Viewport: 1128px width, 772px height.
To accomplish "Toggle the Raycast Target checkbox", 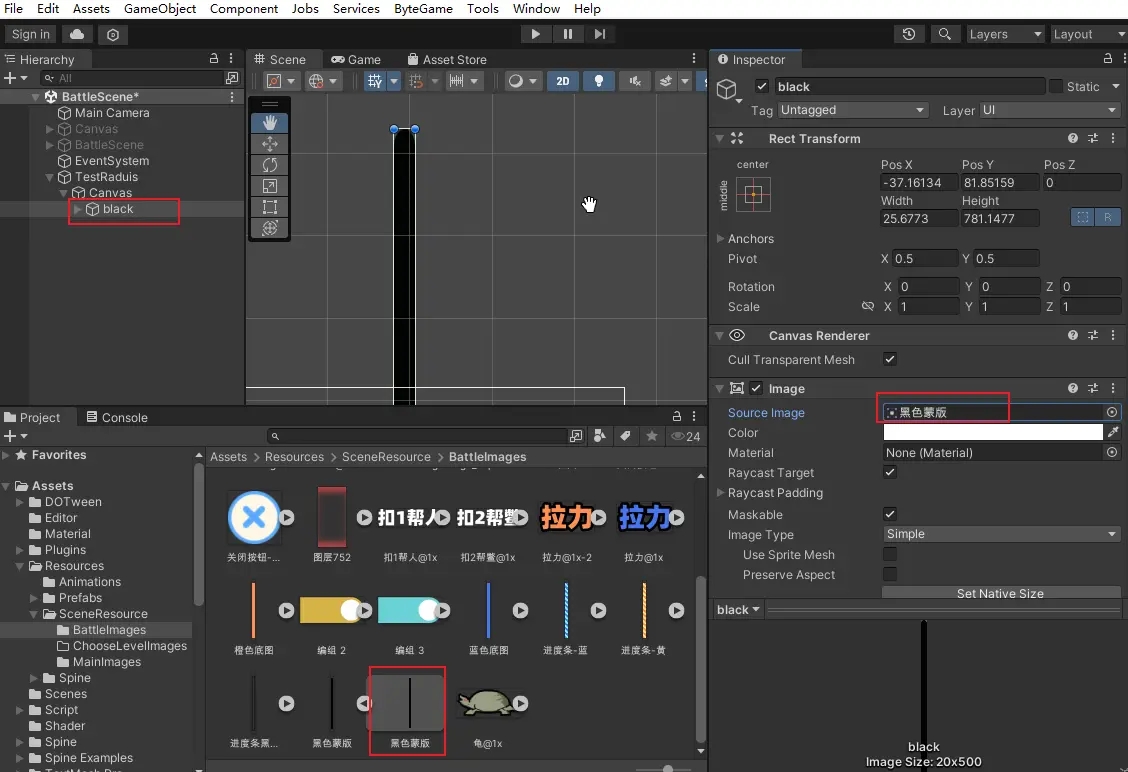I will 890,473.
